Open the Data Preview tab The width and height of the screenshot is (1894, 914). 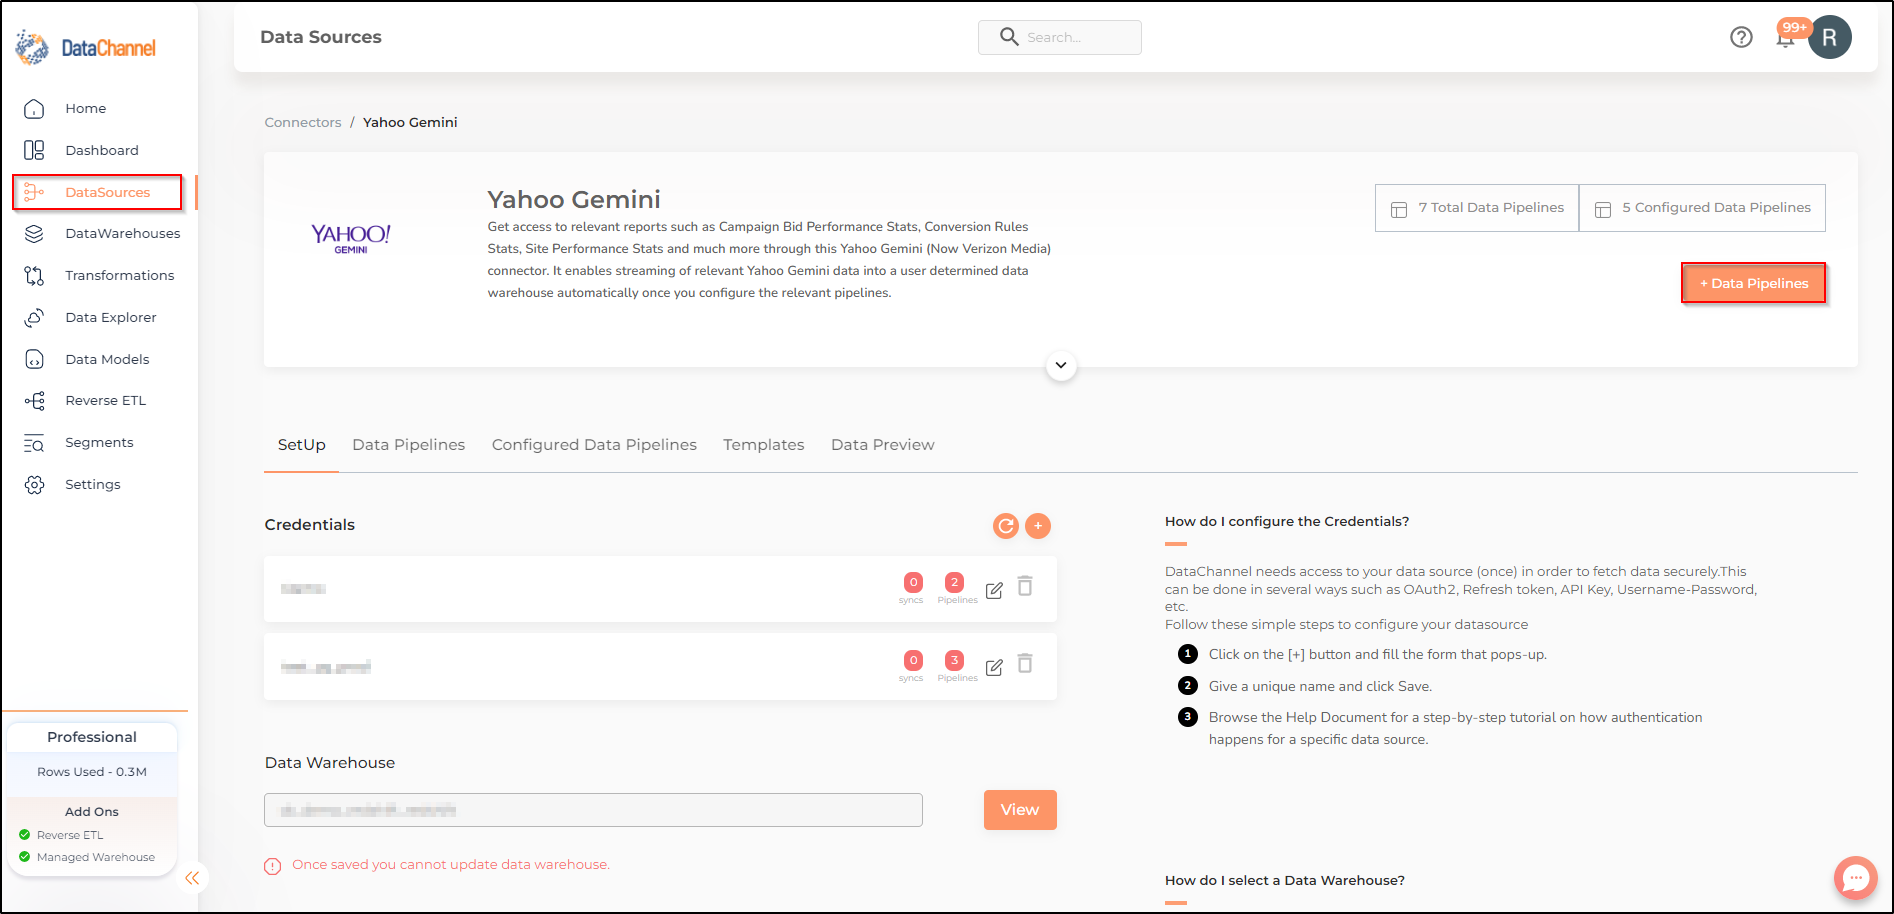click(x=883, y=445)
